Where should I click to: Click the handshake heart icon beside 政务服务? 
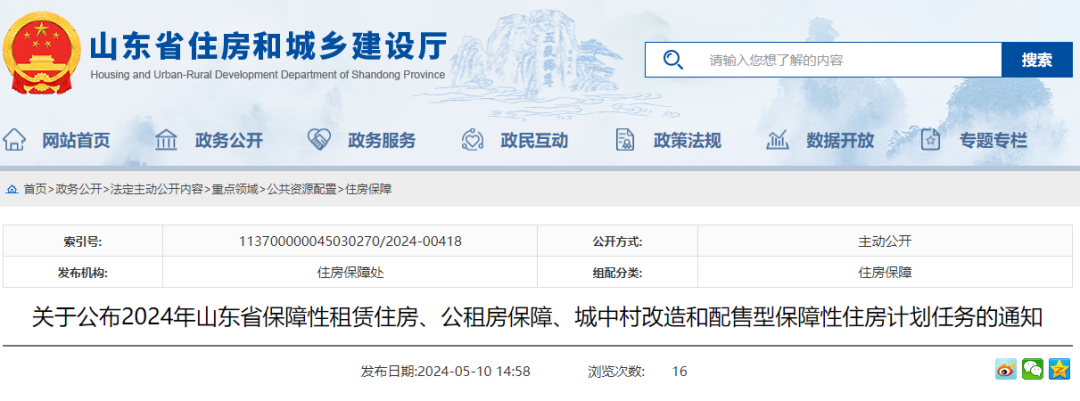pyautogui.click(x=318, y=140)
